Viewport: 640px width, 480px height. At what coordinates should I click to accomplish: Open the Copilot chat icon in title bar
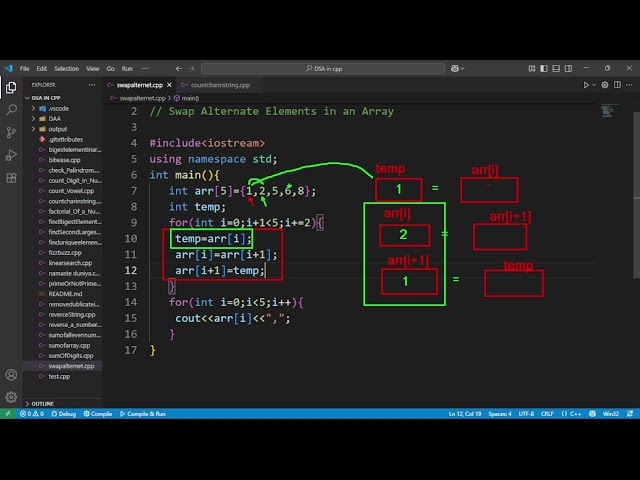click(x=455, y=69)
